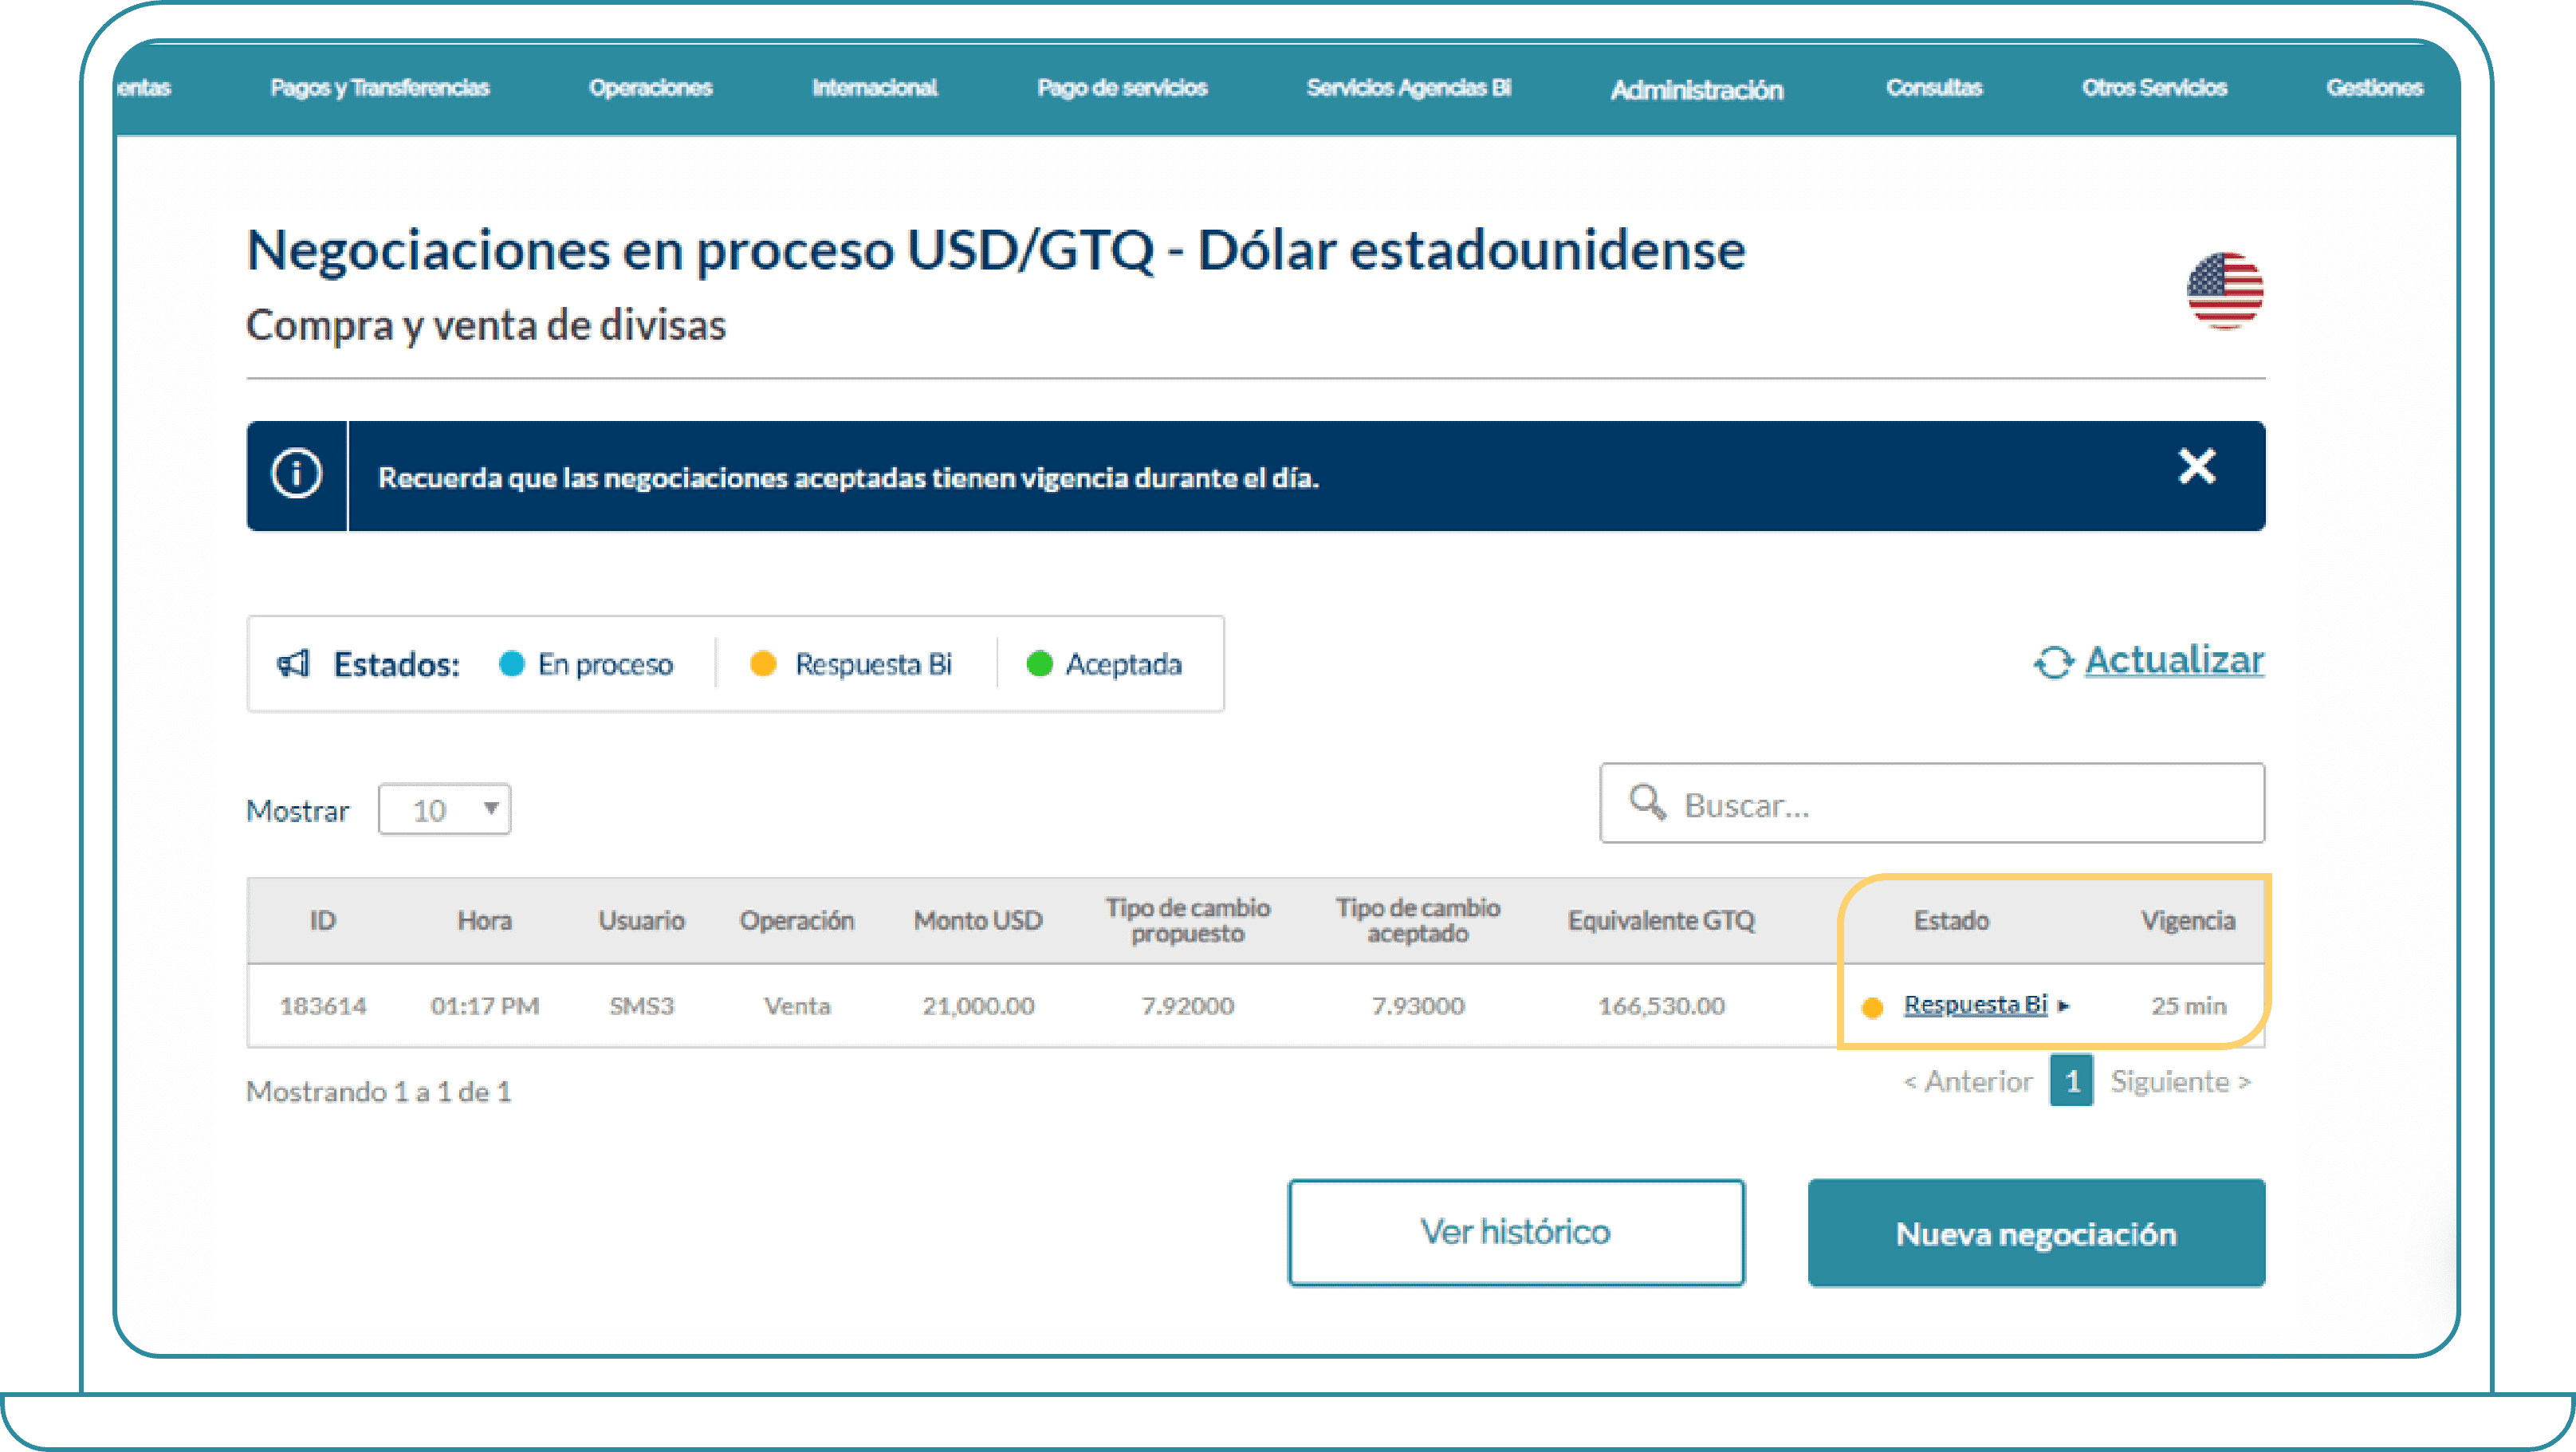Select page 1 in pagination
Image resolution: width=2576 pixels, height=1452 pixels.
point(2071,1081)
